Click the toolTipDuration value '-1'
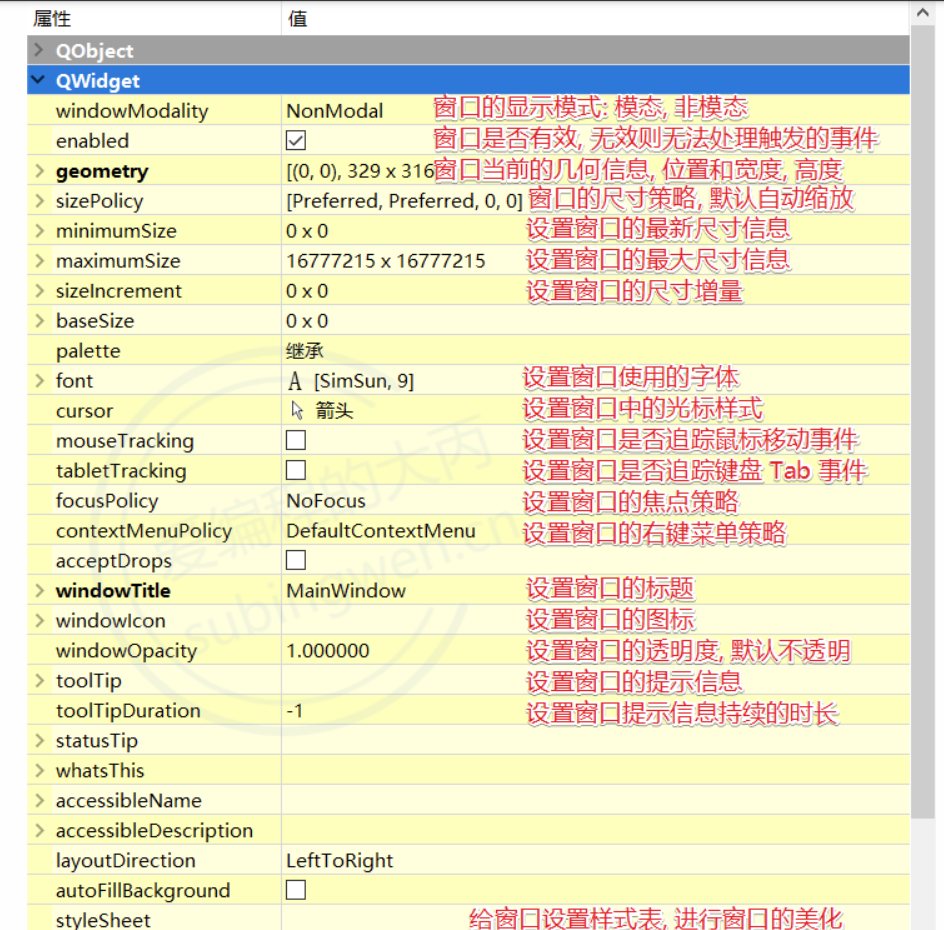Viewport: 944px width, 930px height. pos(294,711)
